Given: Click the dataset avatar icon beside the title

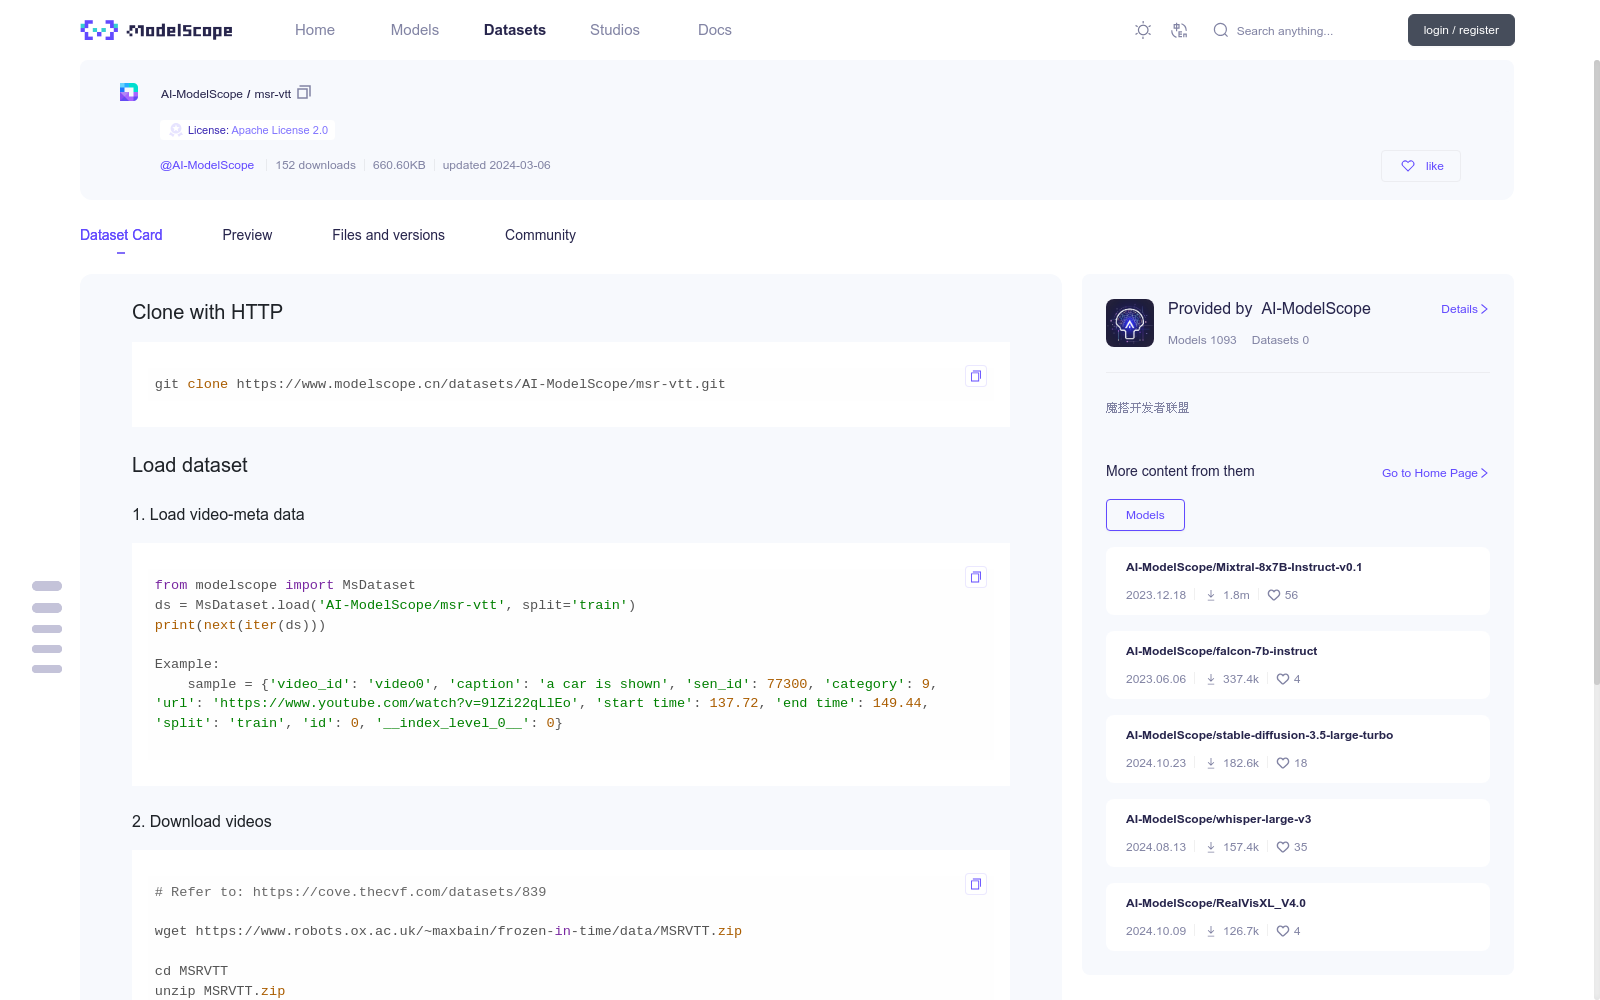Looking at the screenshot, I should (129, 92).
